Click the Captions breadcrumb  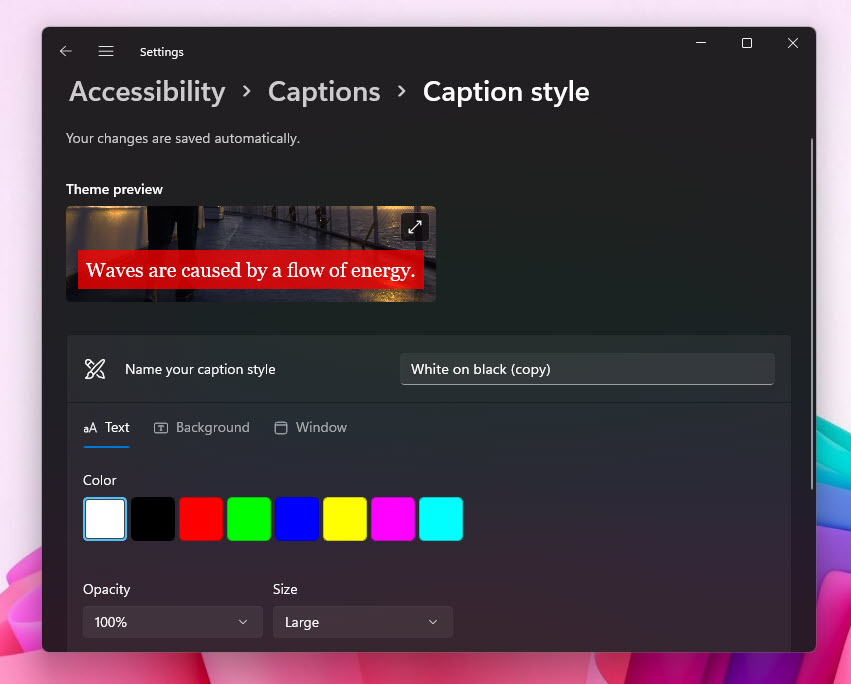pos(324,91)
